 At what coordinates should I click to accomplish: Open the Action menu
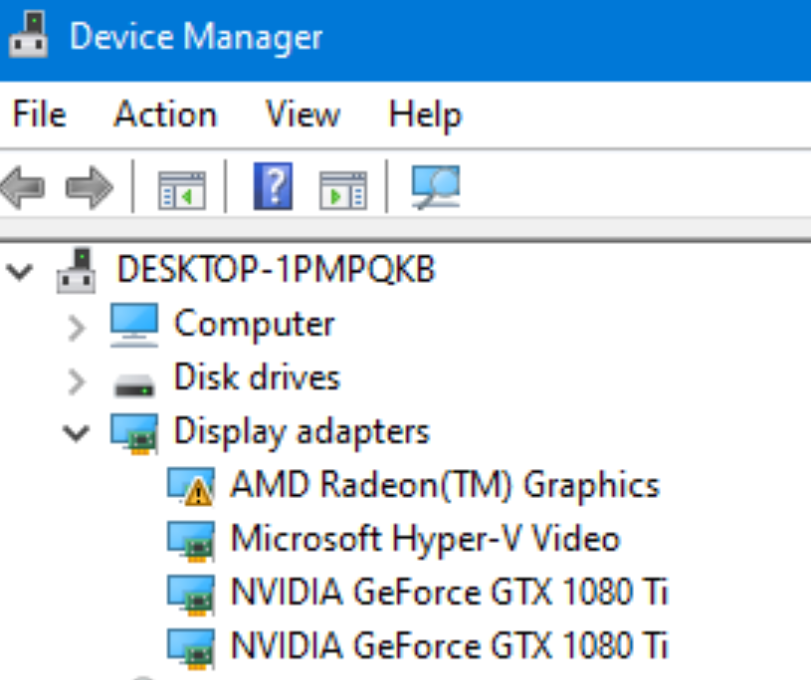[x=165, y=114]
